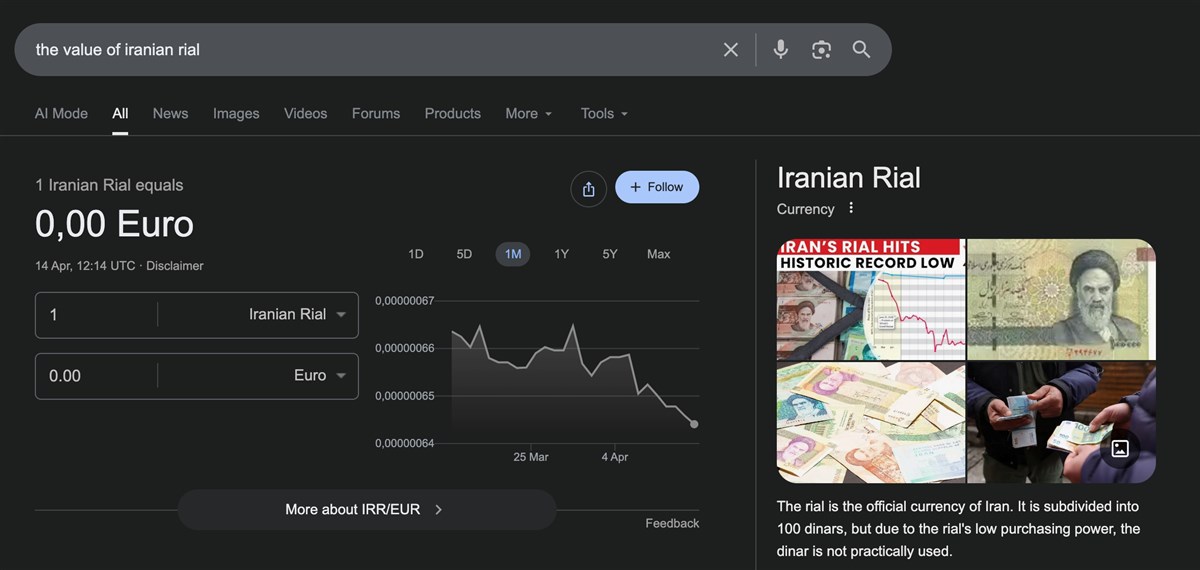1200x570 pixels.
Task: Open Google Lens image search icon
Action: pyautogui.click(x=821, y=50)
